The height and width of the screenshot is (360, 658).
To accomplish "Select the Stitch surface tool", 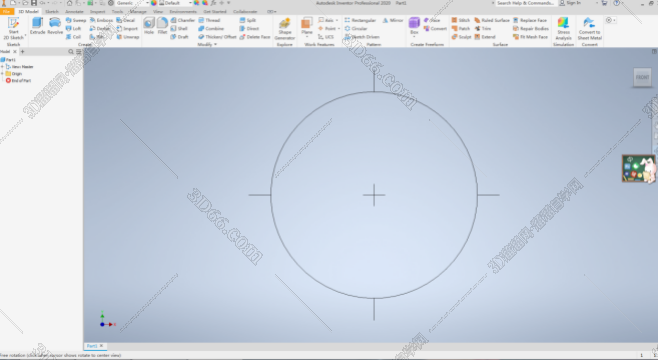I will click(x=460, y=20).
